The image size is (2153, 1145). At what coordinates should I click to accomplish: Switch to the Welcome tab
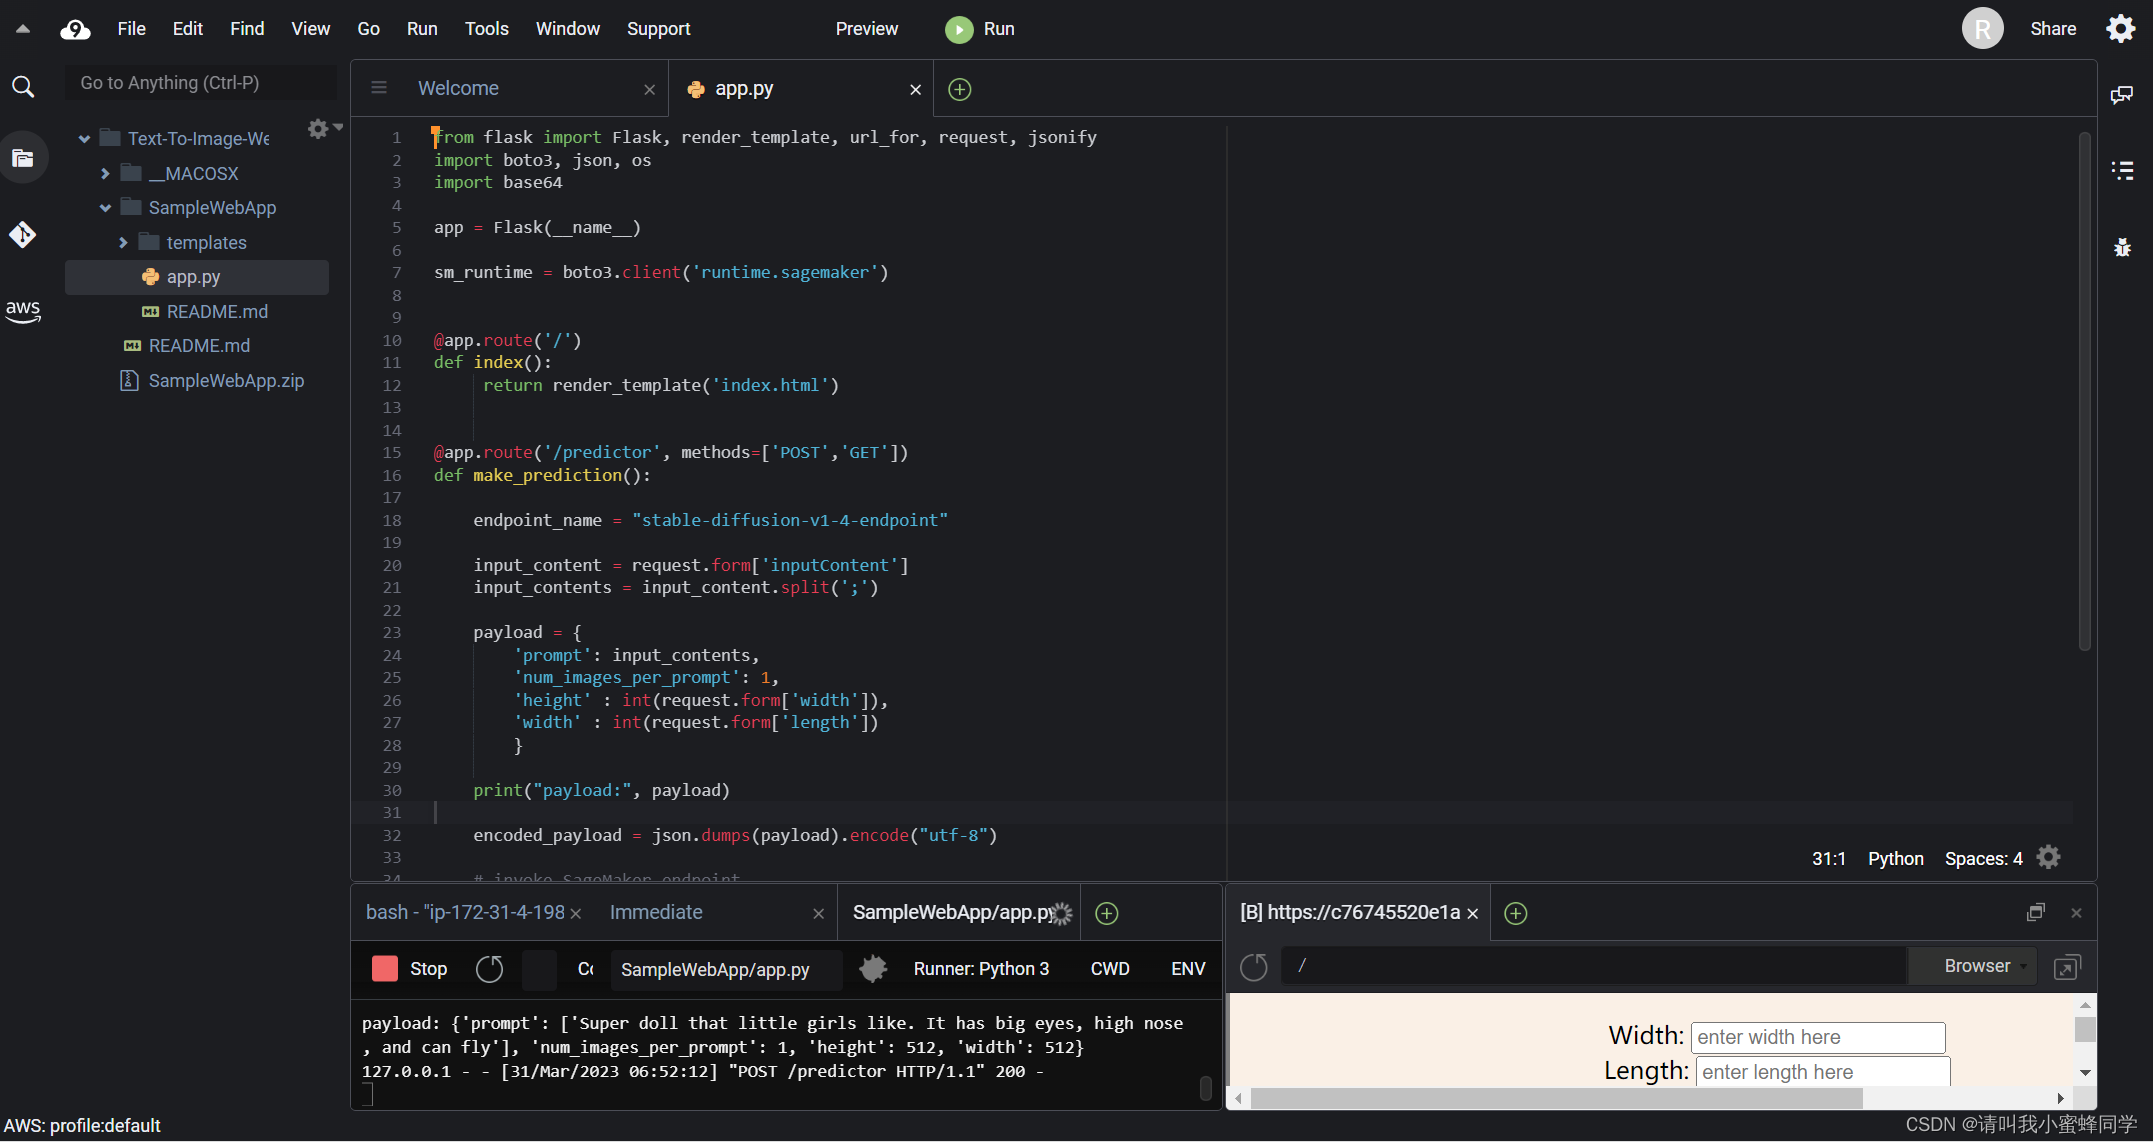tap(458, 88)
